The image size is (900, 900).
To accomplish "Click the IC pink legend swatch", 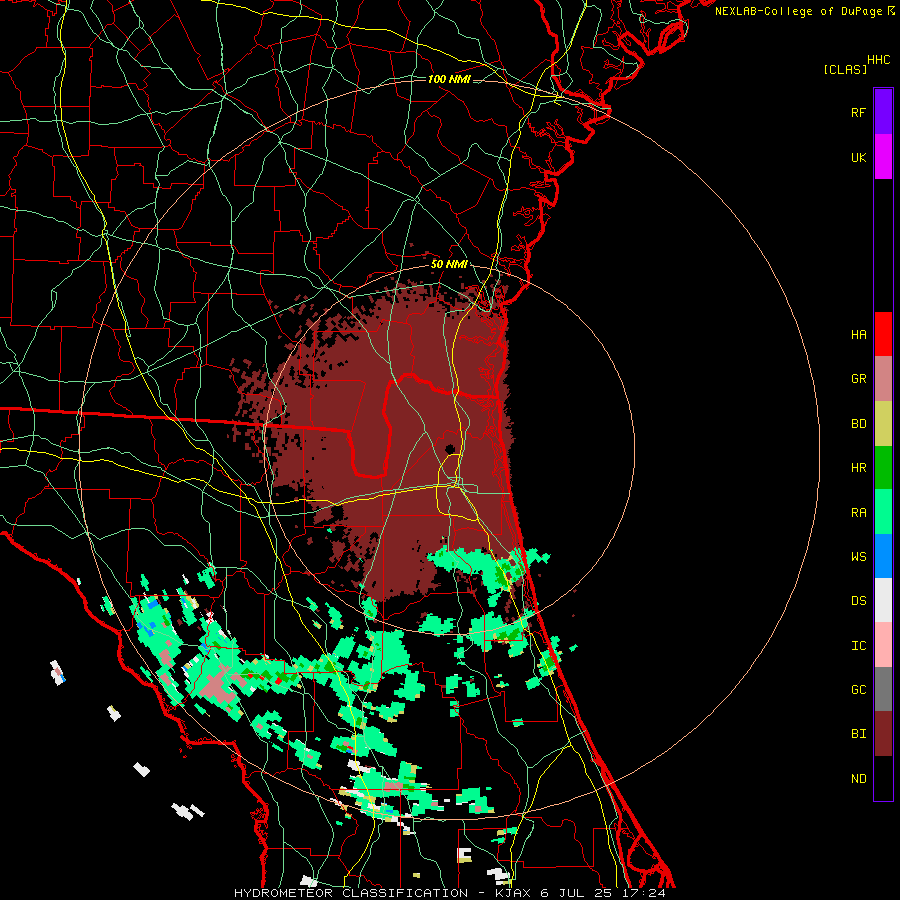I will pos(883,645).
